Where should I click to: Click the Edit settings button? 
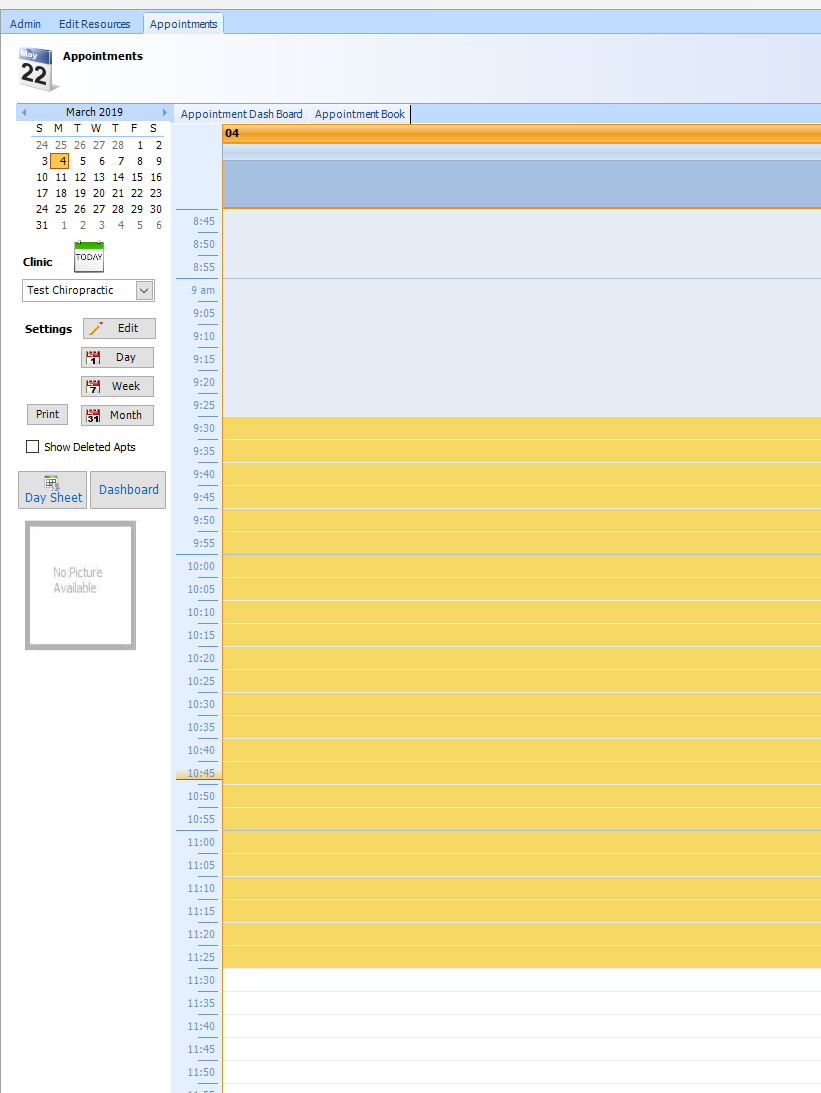pyautogui.click(x=119, y=328)
